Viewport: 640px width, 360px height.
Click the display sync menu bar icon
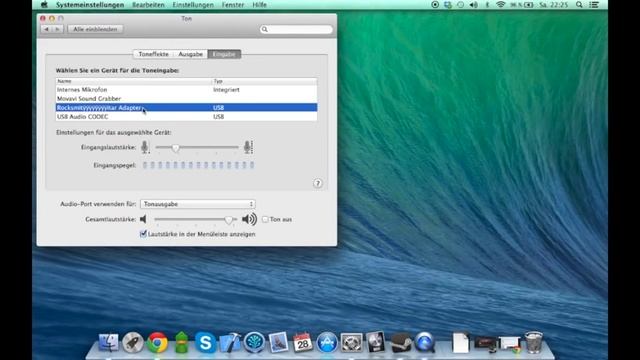point(448,5)
